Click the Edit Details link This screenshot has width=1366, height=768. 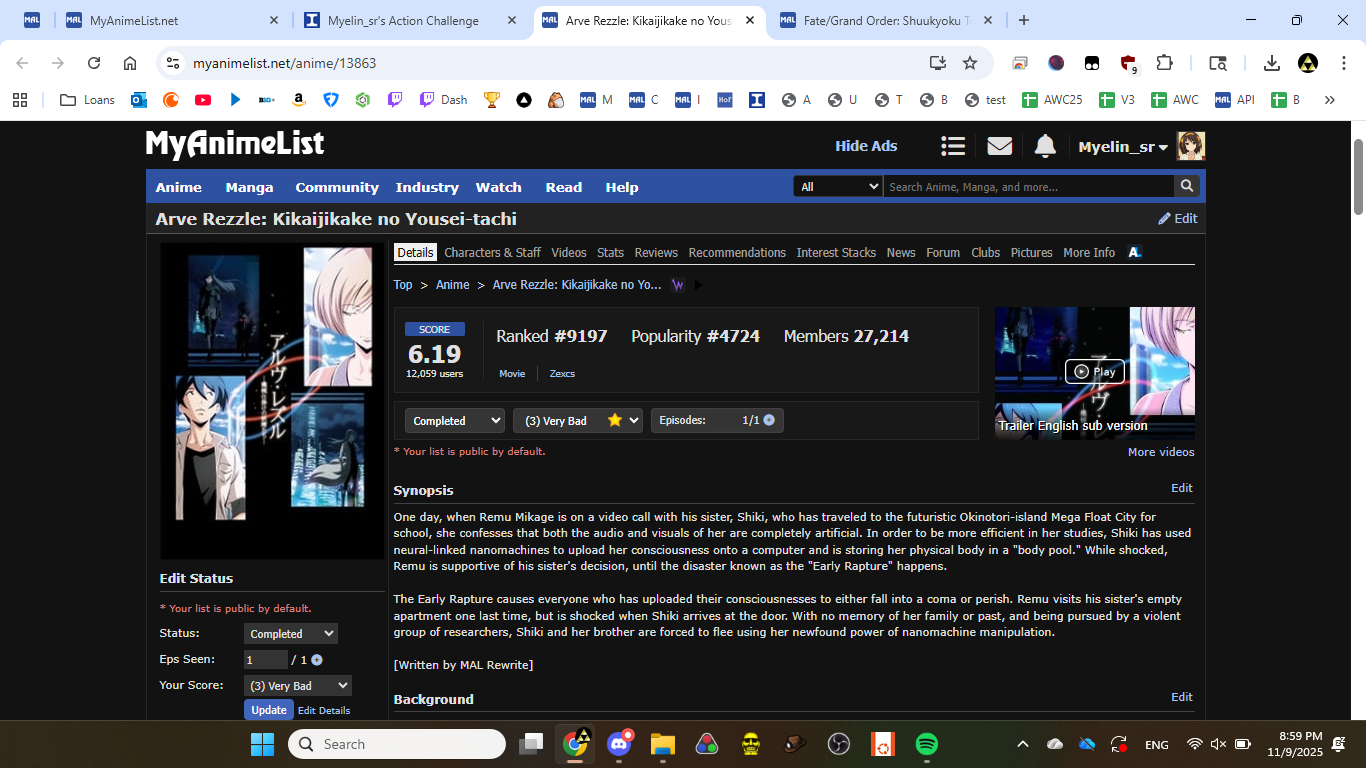pyautogui.click(x=324, y=711)
